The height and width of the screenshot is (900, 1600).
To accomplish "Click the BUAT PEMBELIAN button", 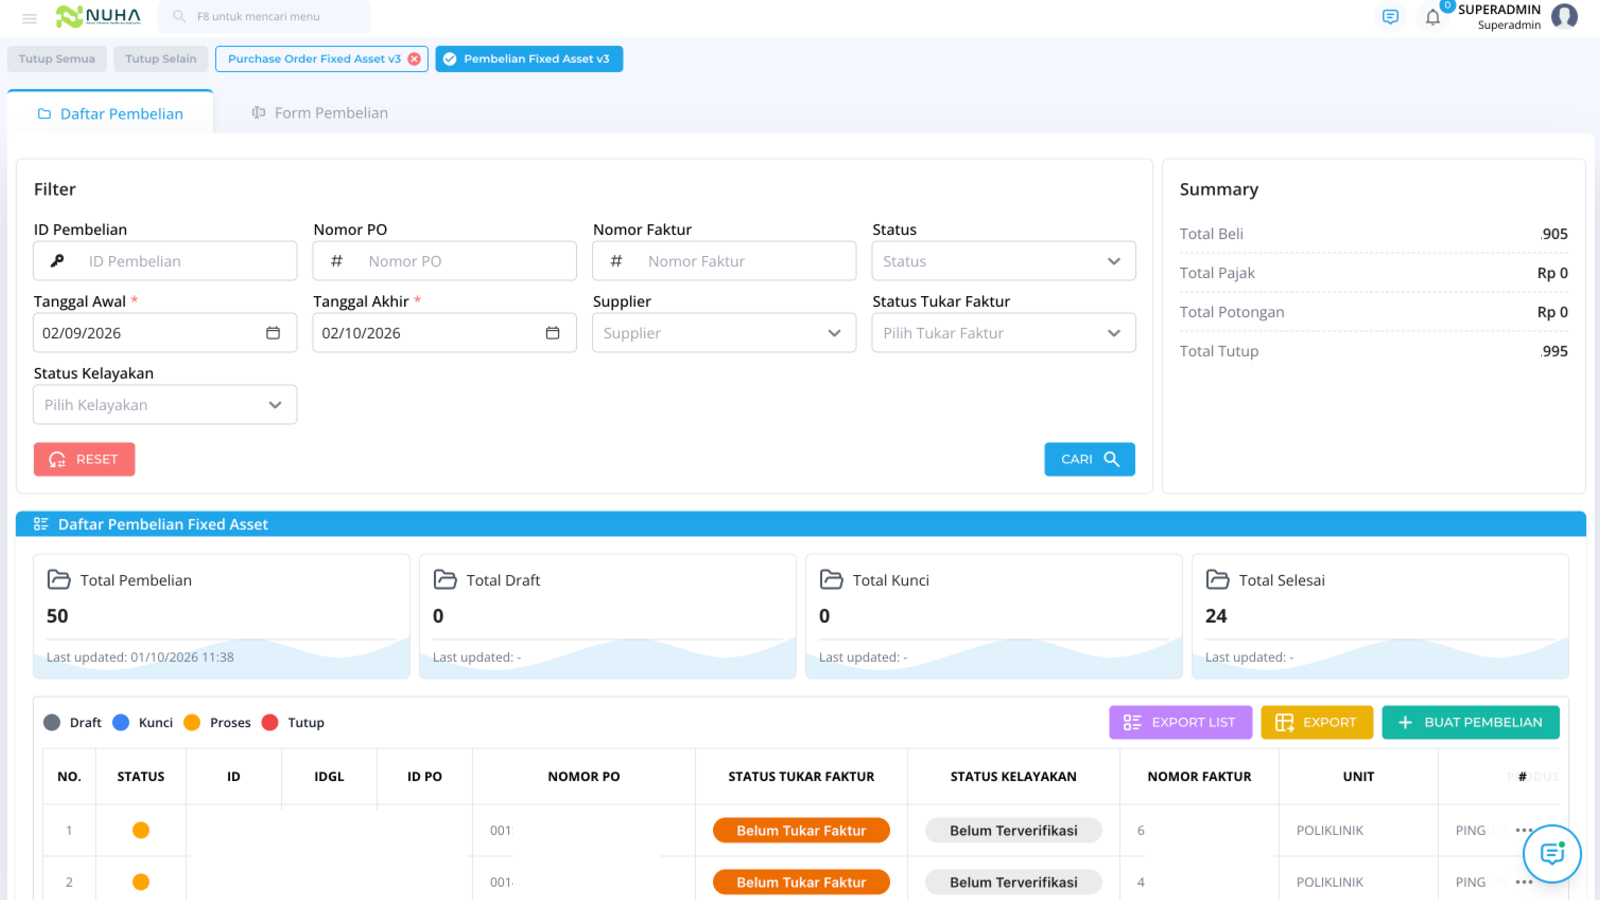I will pos(1470,722).
